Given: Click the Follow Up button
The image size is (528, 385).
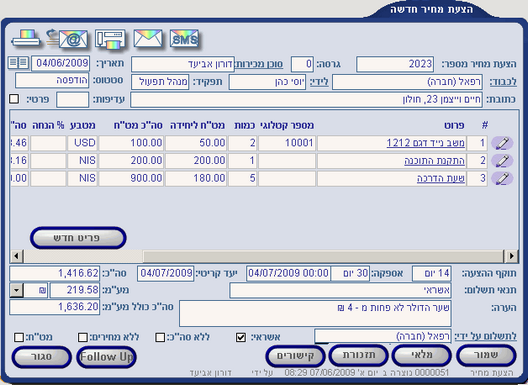Looking at the screenshot, I should [x=106, y=357].
